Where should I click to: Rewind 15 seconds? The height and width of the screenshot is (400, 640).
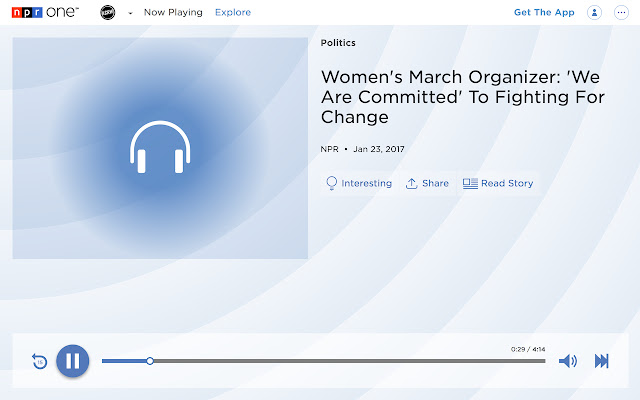coord(40,361)
